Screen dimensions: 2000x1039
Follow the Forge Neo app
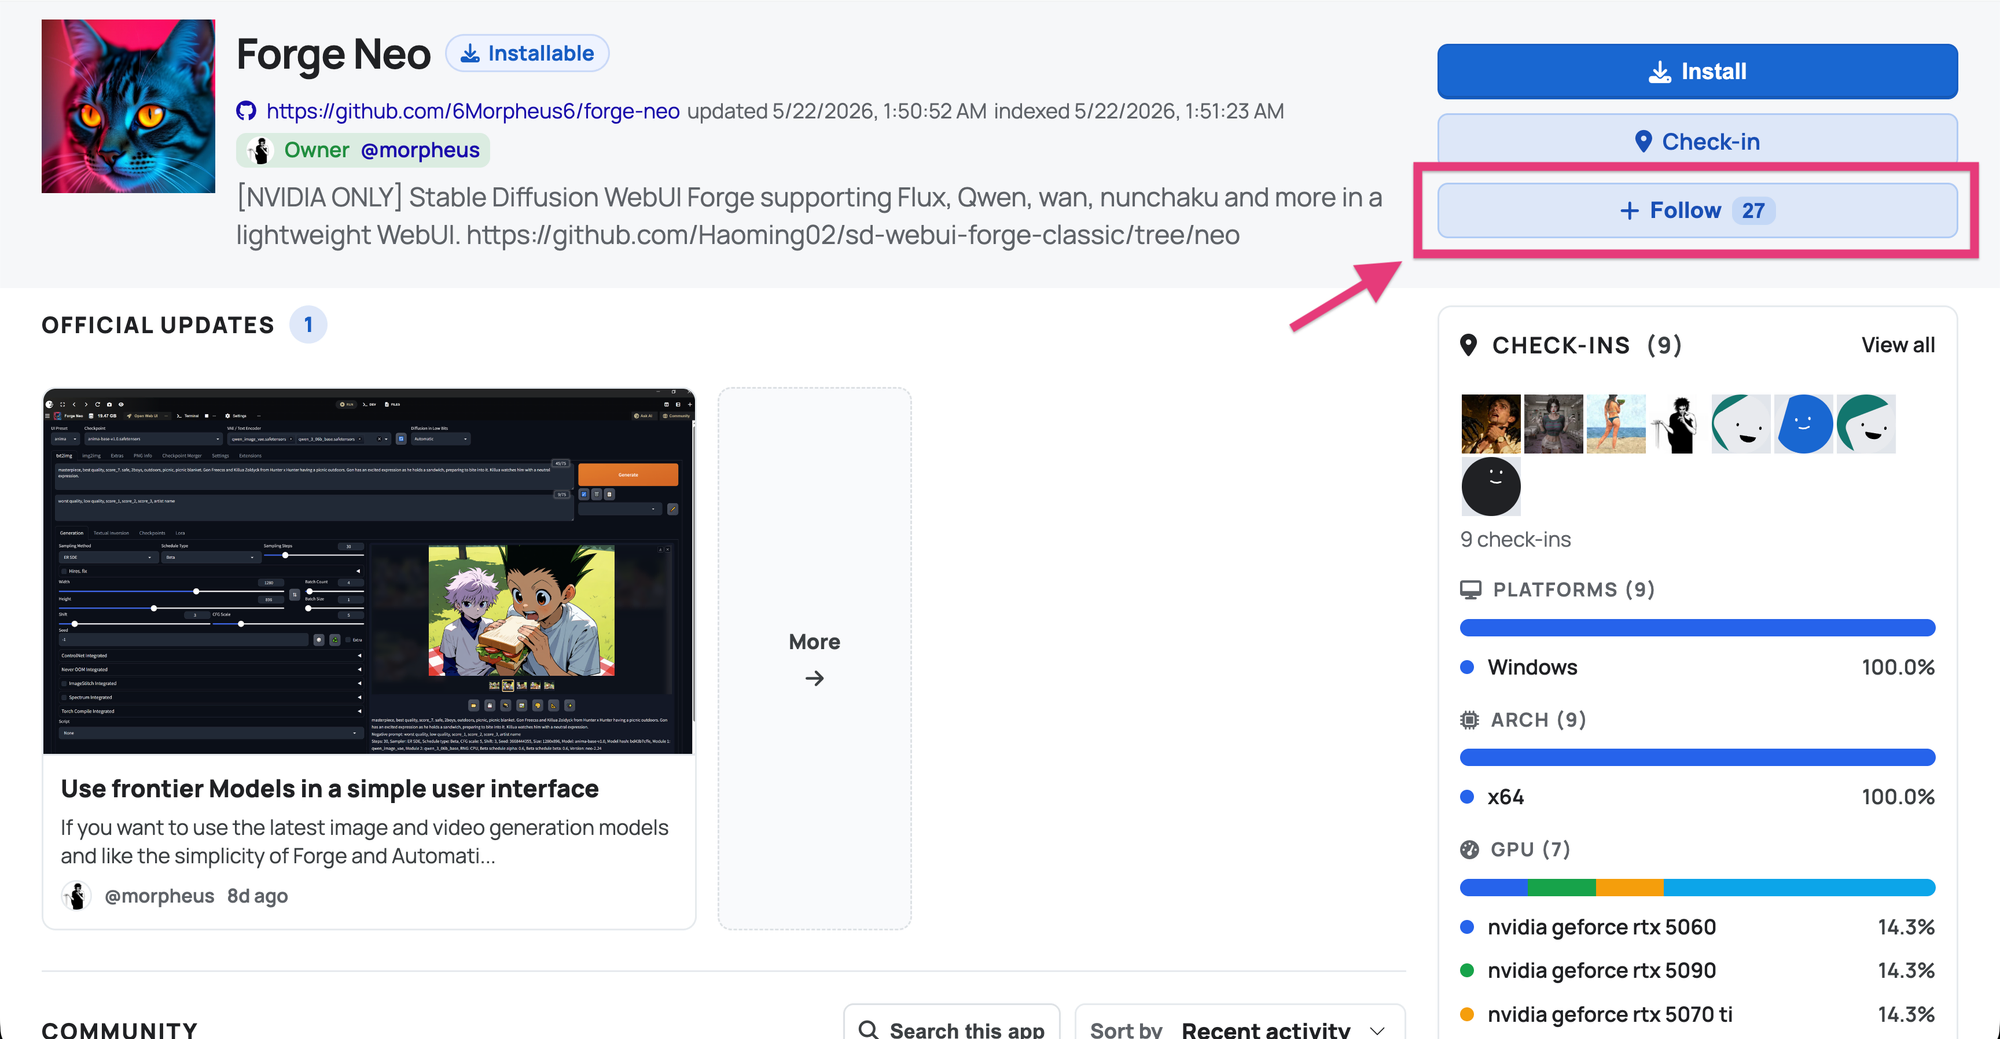(x=1697, y=210)
